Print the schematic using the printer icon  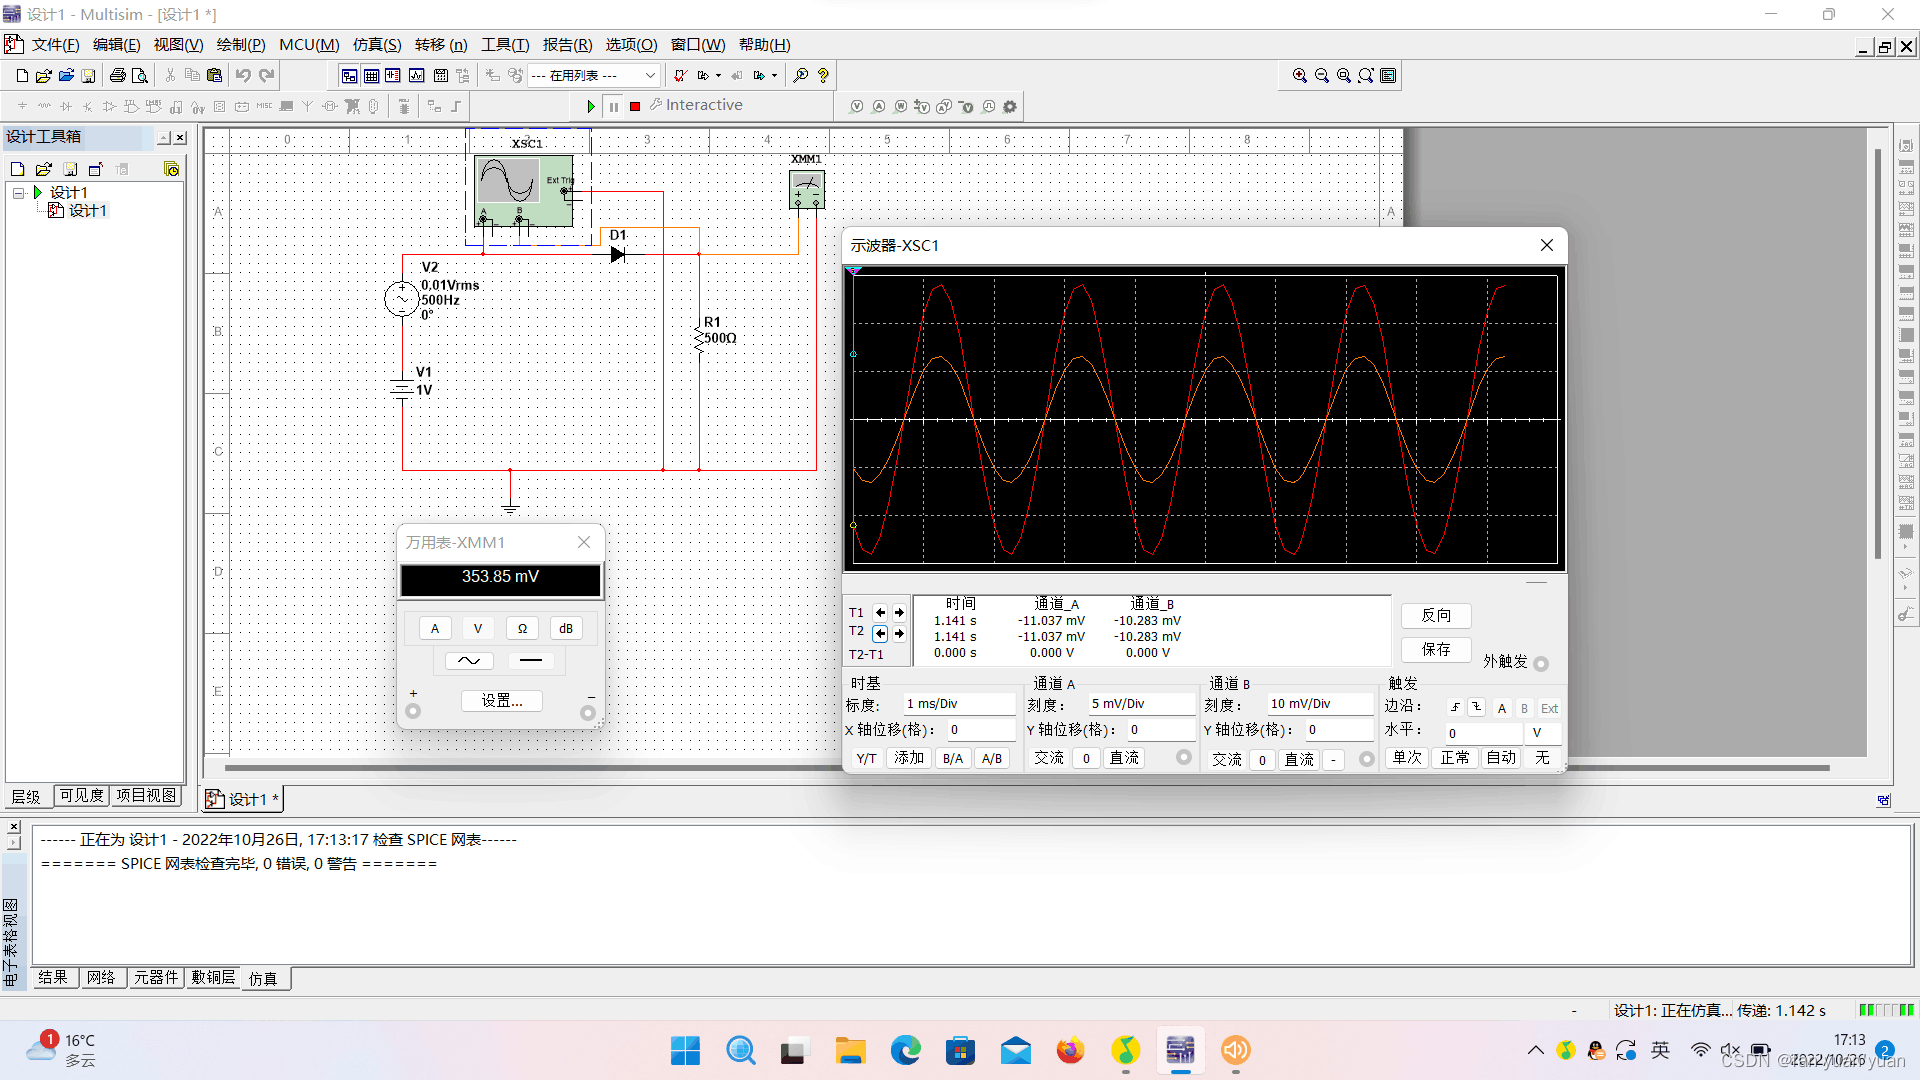click(x=117, y=75)
